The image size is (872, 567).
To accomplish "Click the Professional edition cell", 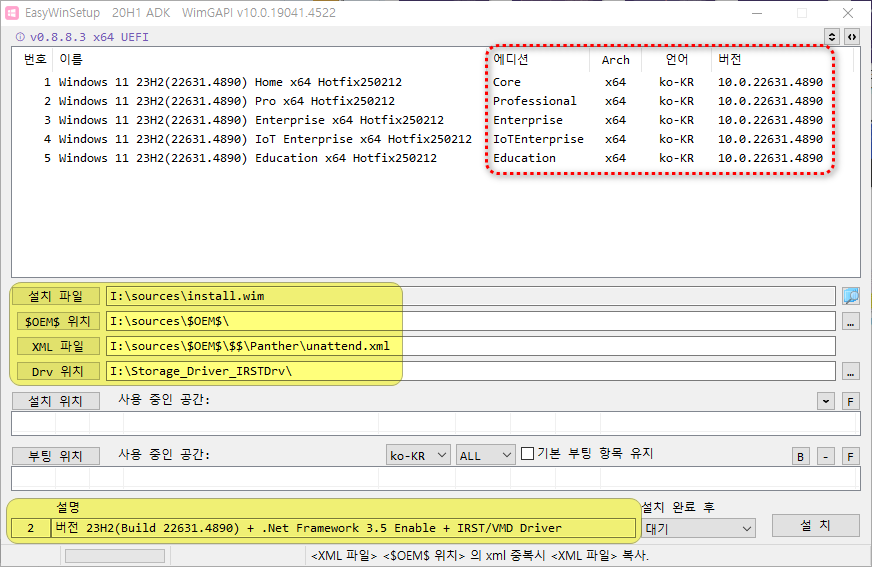I will 534,101.
